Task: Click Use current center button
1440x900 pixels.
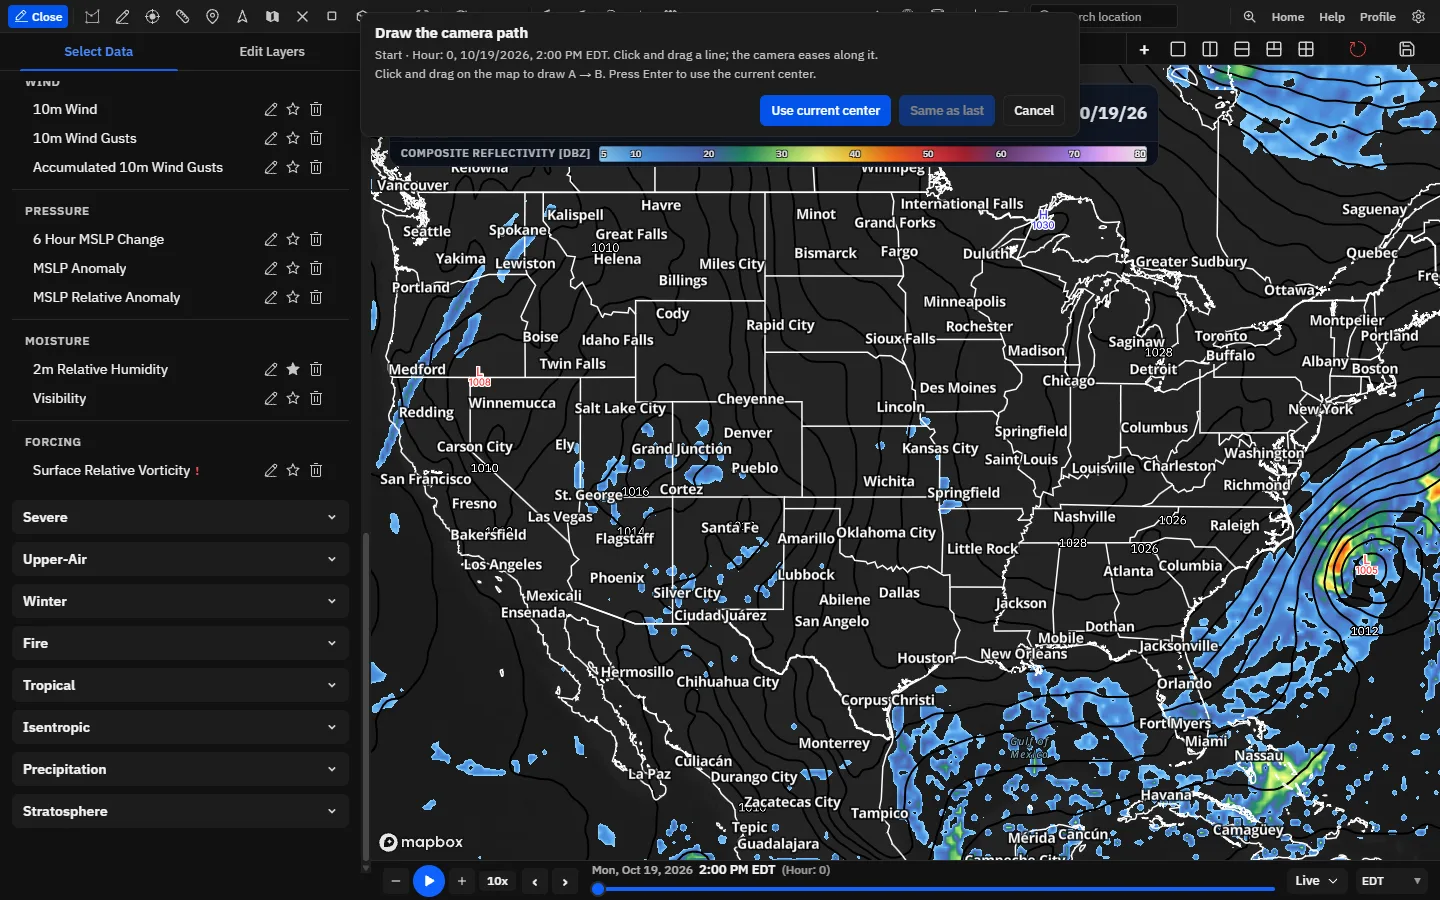Action: coord(825,111)
